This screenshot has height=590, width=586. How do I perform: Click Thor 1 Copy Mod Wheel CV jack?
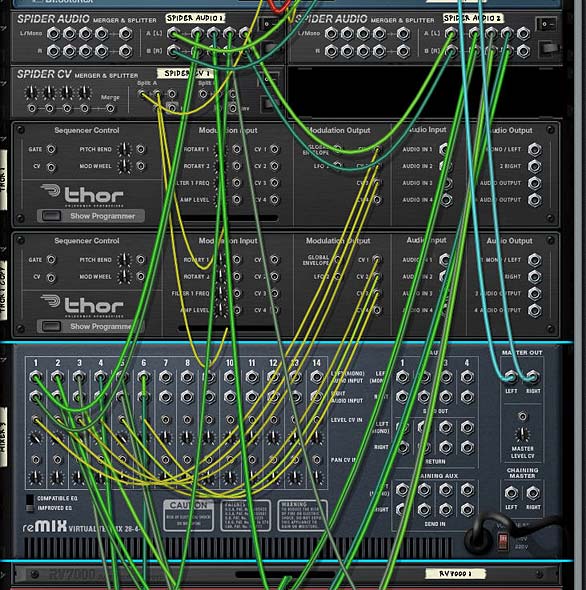[141, 277]
